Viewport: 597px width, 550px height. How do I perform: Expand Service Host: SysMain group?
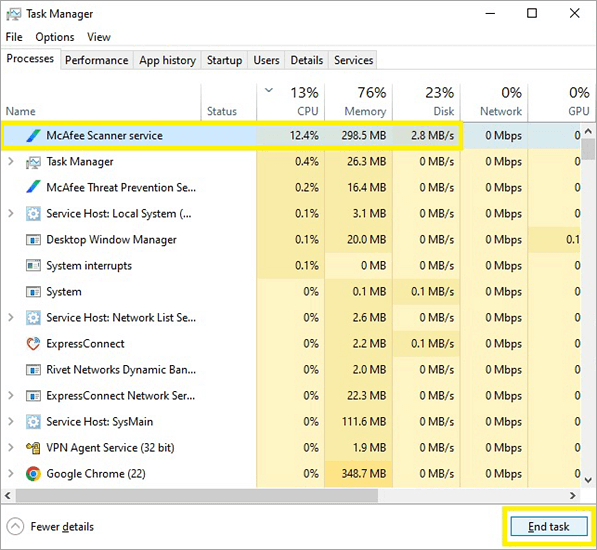[x=11, y=421]
